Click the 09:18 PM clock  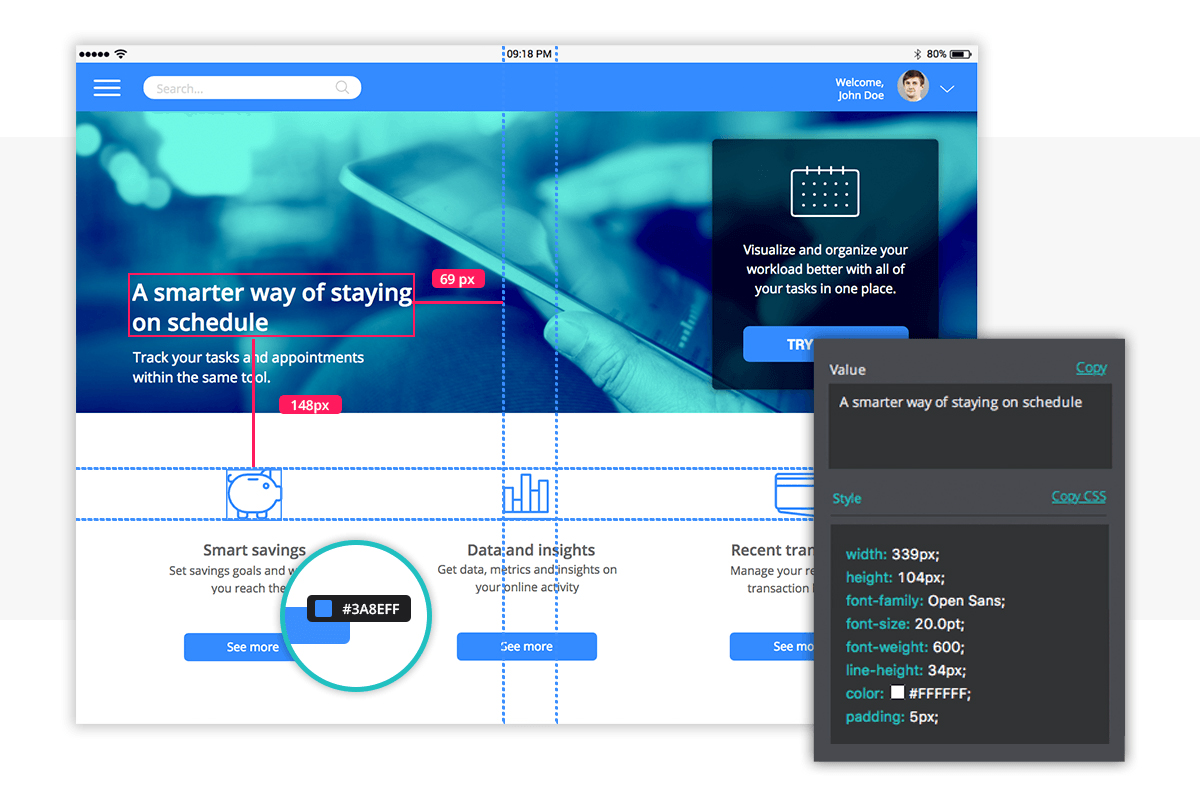coord(529,54)
